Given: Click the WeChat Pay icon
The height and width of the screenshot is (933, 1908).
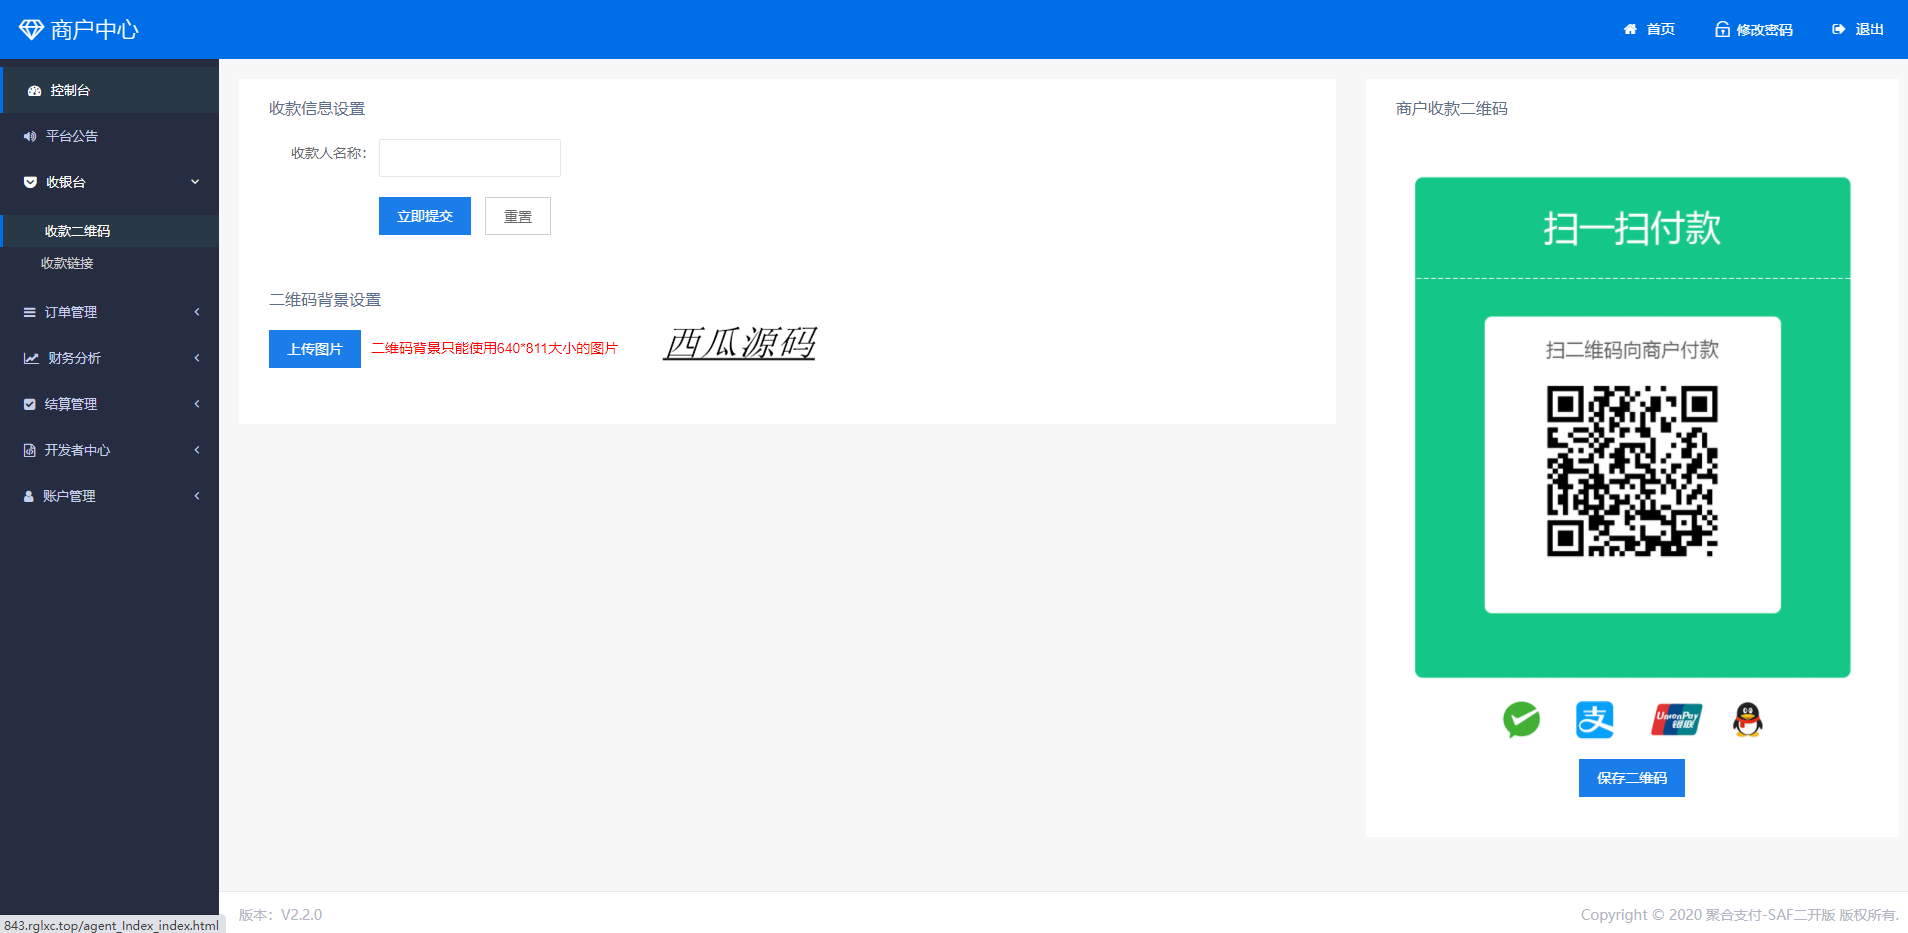Looking at the screenshot, I should pyautogui.click(x=1521, y=720).
